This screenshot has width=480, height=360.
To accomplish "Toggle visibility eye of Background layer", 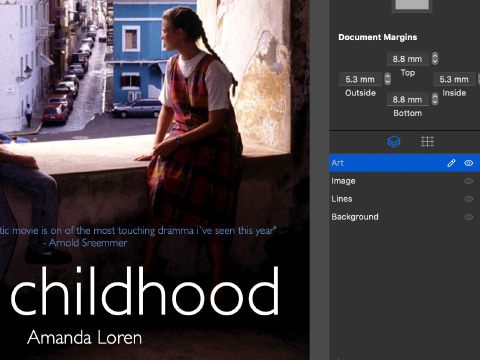I will click(x=469, y=217).
